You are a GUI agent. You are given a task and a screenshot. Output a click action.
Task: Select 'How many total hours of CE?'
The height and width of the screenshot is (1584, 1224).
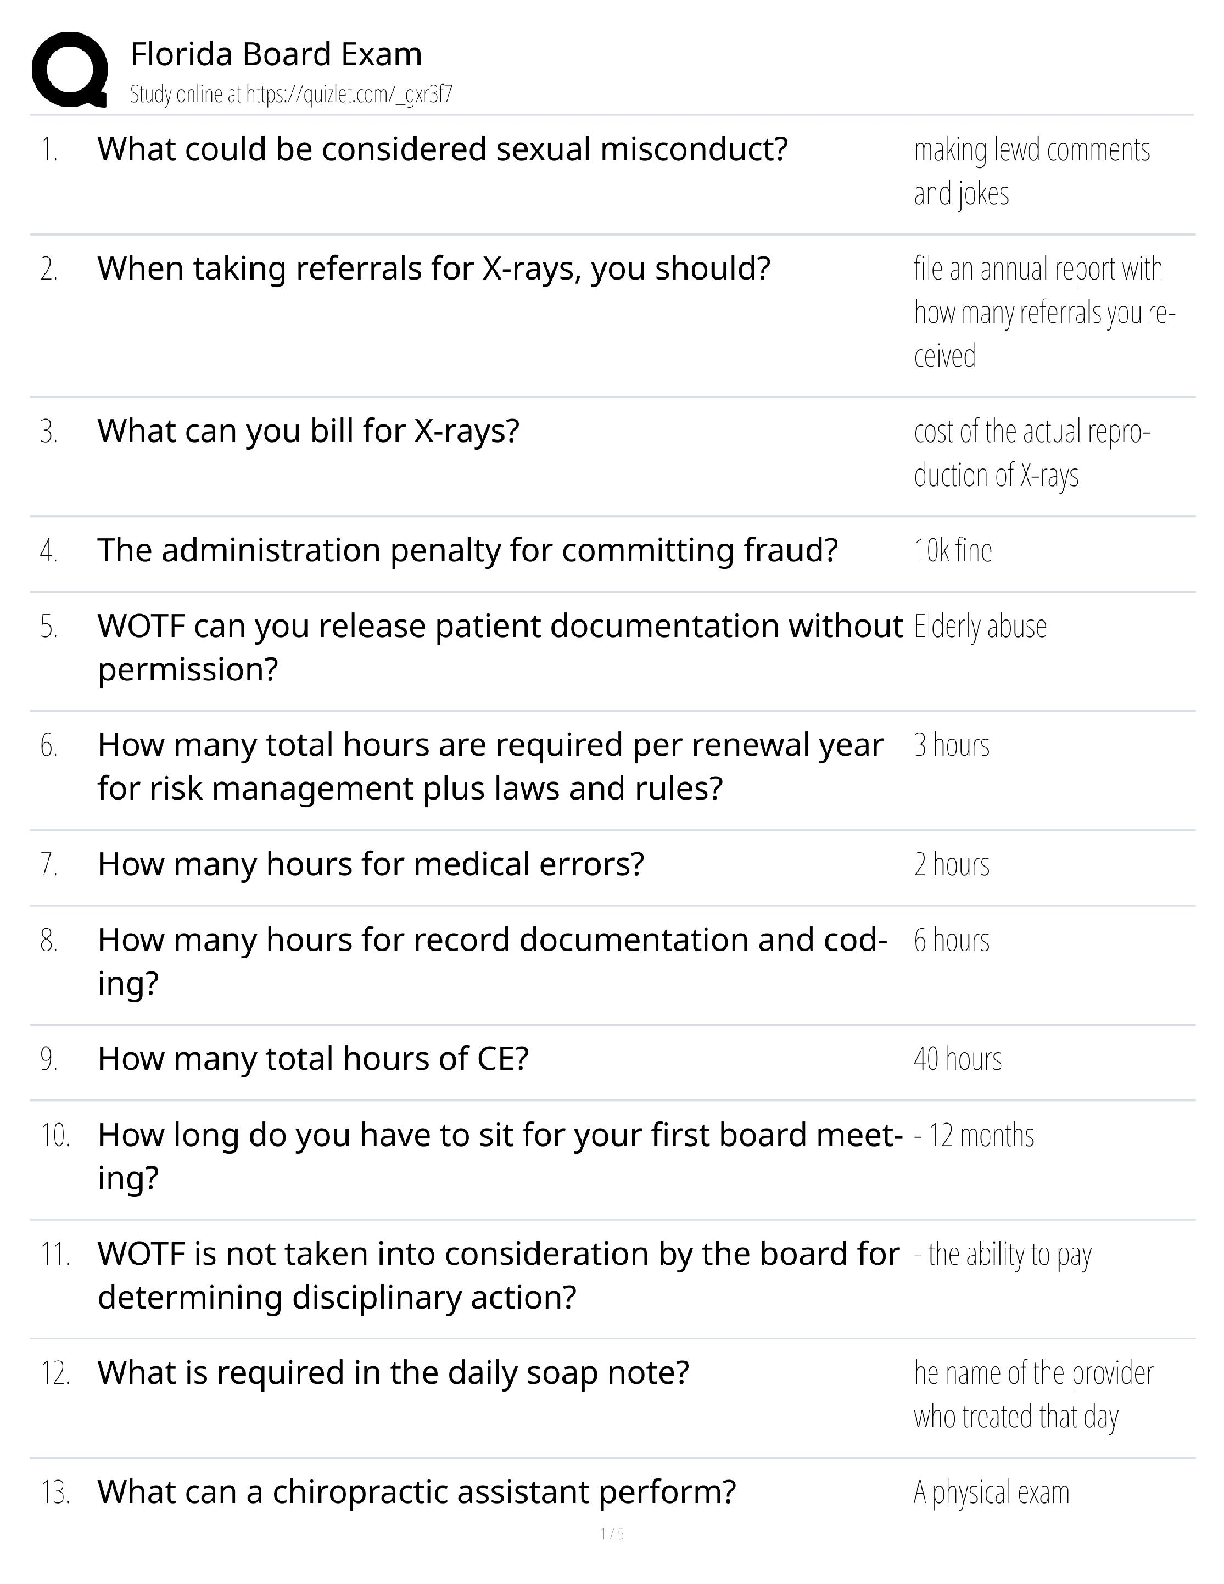312,1059
